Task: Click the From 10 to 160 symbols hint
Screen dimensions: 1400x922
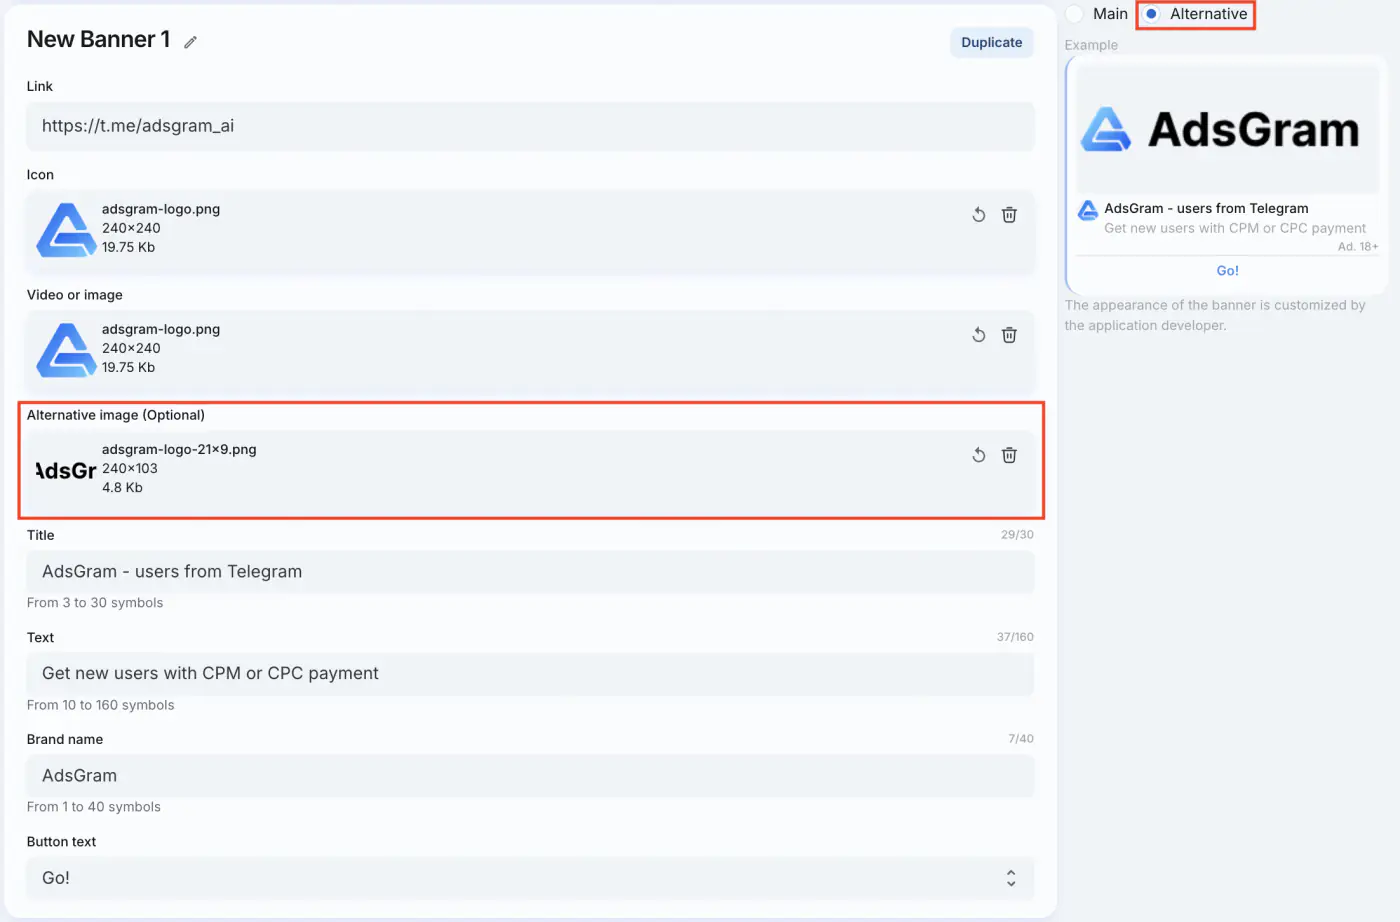Action: click(100, 705)
